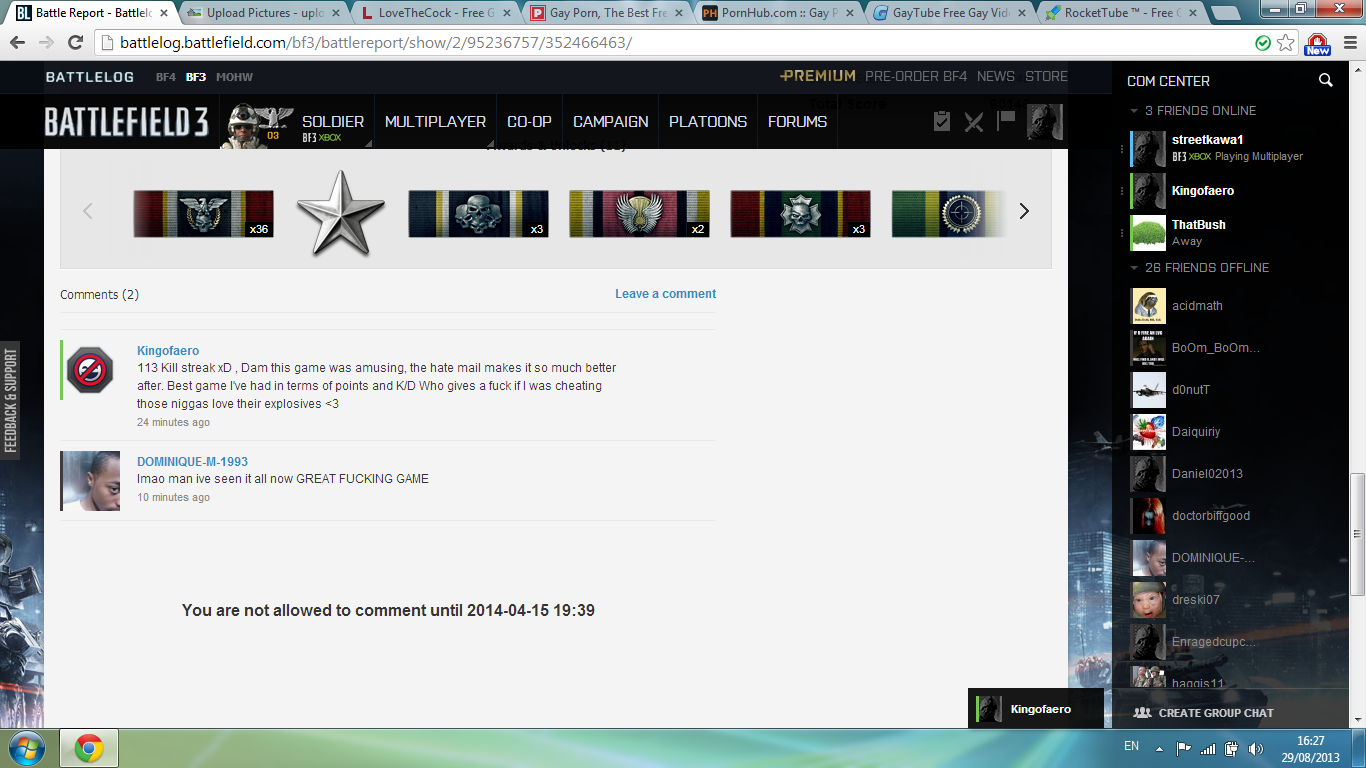Click the Leave a comment link
The width and height of the screenshot is (1366, 768).
point(665,294)
